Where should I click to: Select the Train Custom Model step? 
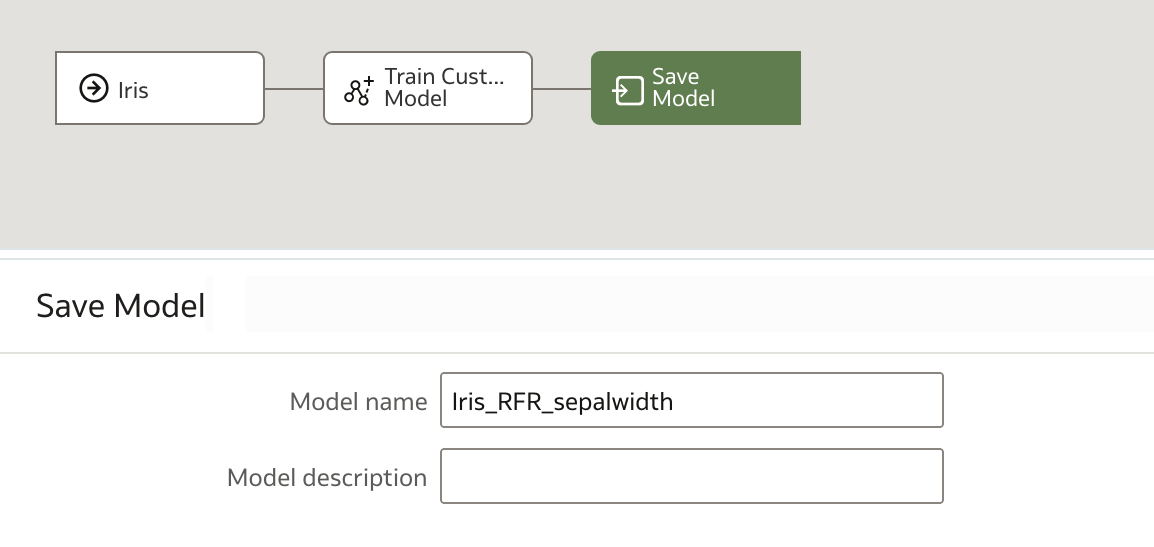[428, 88]
